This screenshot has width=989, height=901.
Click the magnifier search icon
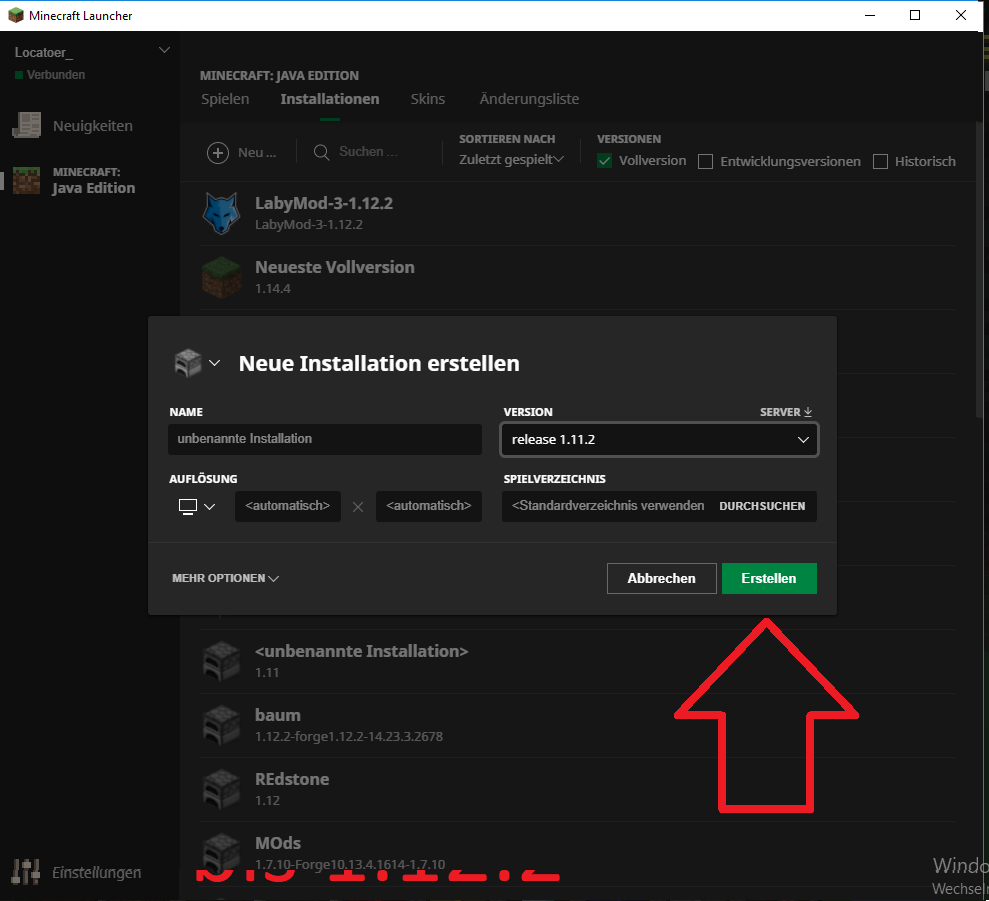(x=321, y=153)
